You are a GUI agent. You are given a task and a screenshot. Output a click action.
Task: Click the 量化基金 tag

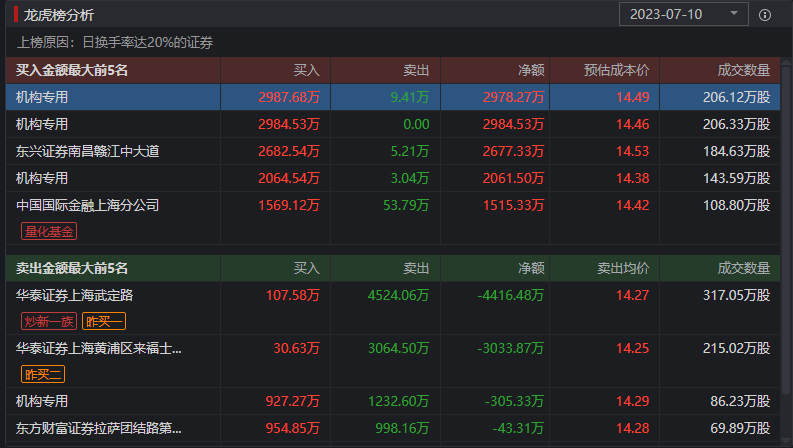49,232
